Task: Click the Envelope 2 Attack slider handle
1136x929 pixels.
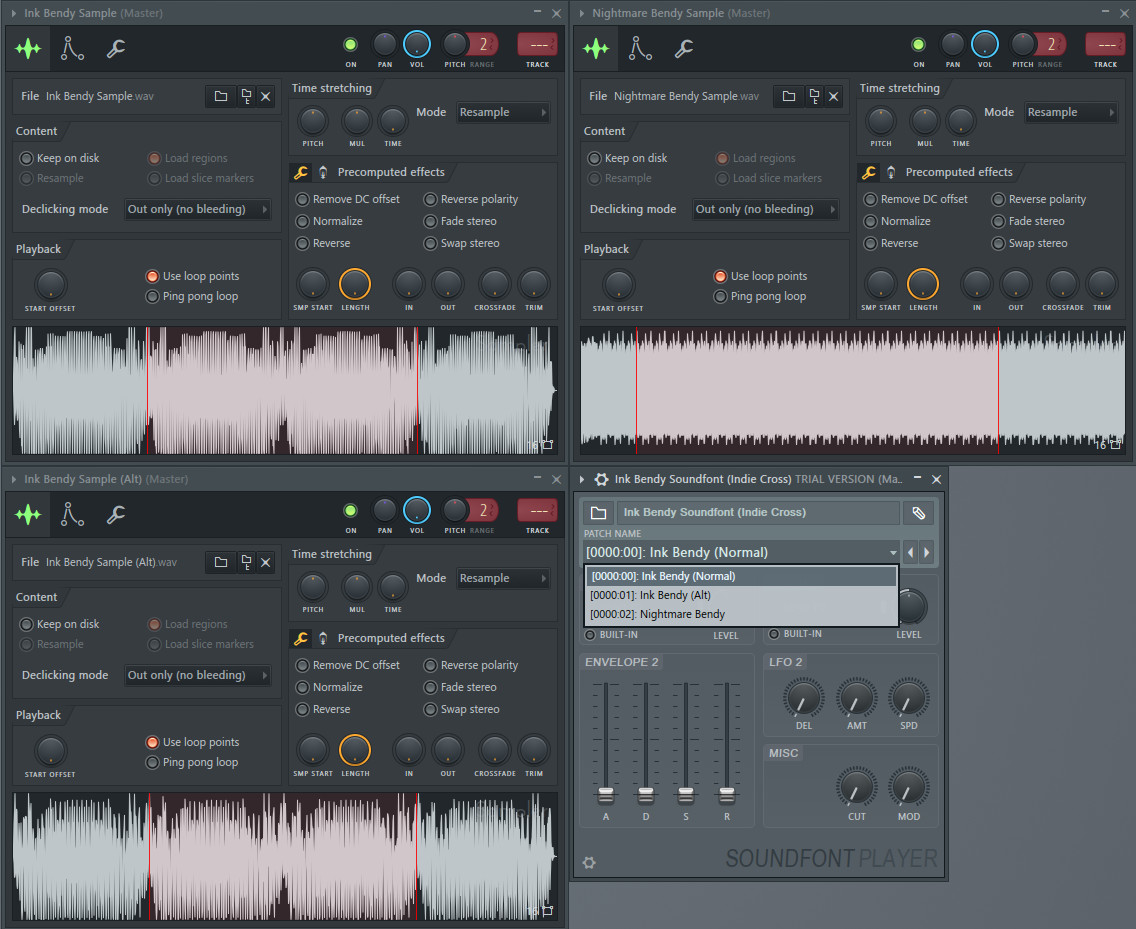Action: pos(605,795)
